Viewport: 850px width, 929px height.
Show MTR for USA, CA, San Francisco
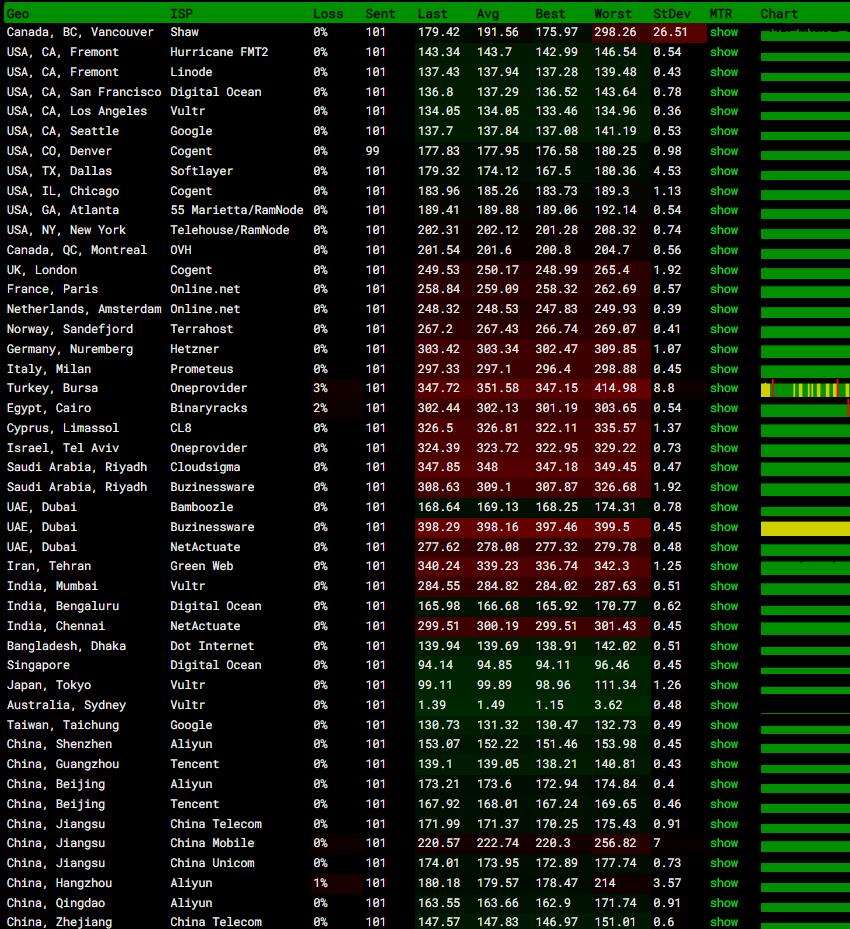724,92
